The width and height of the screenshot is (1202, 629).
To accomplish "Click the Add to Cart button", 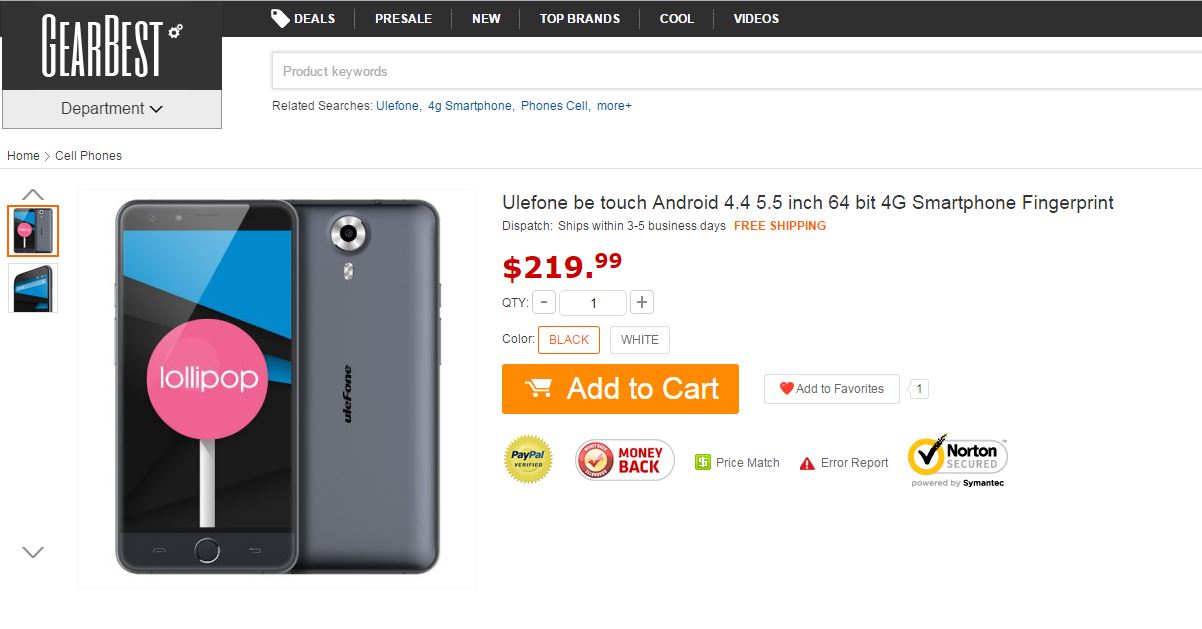I will 620,388.
